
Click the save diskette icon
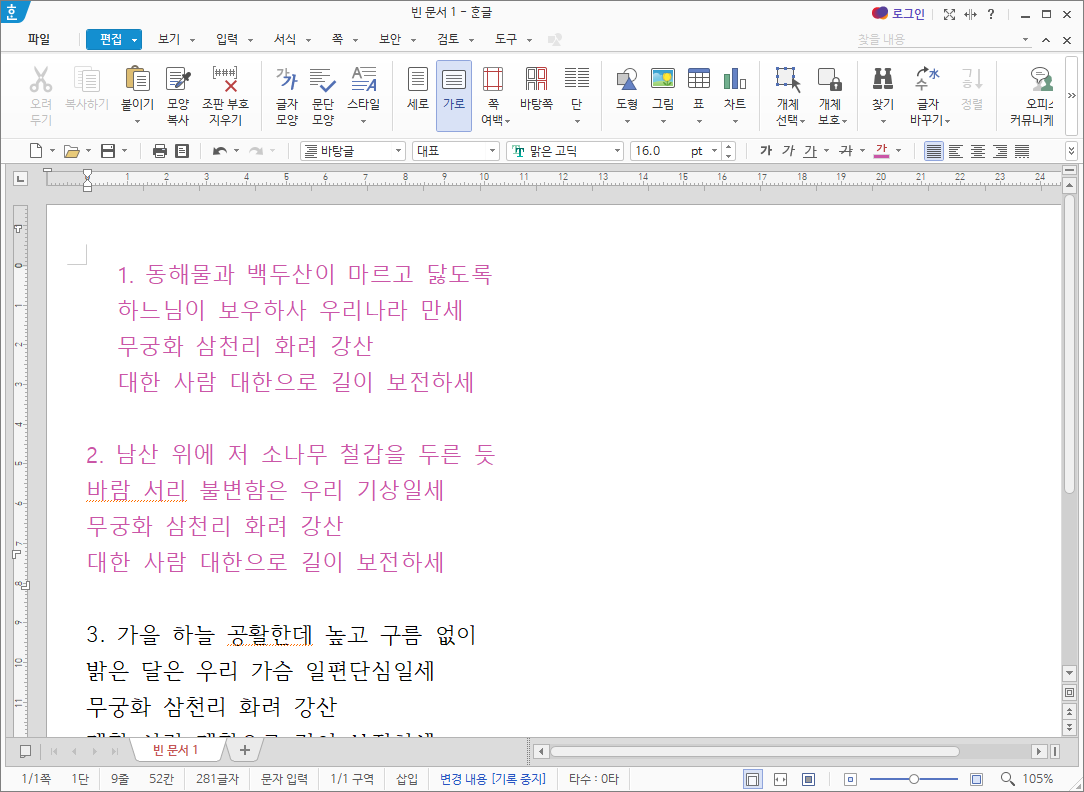[x=108, y=151]
